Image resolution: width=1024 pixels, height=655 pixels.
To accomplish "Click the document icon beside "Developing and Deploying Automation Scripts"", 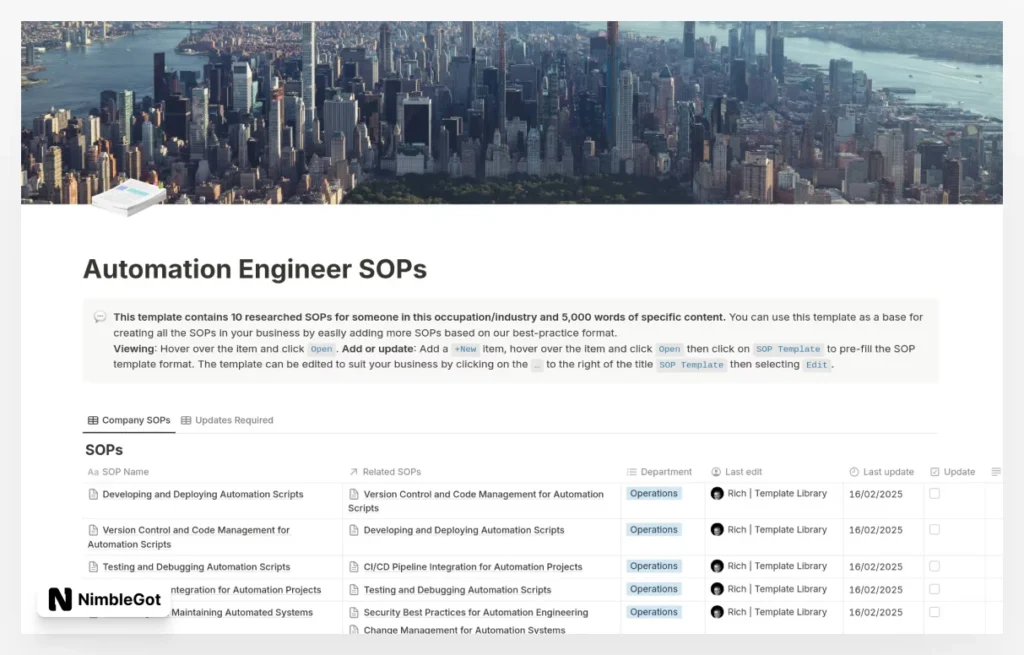I will [92, 493].
